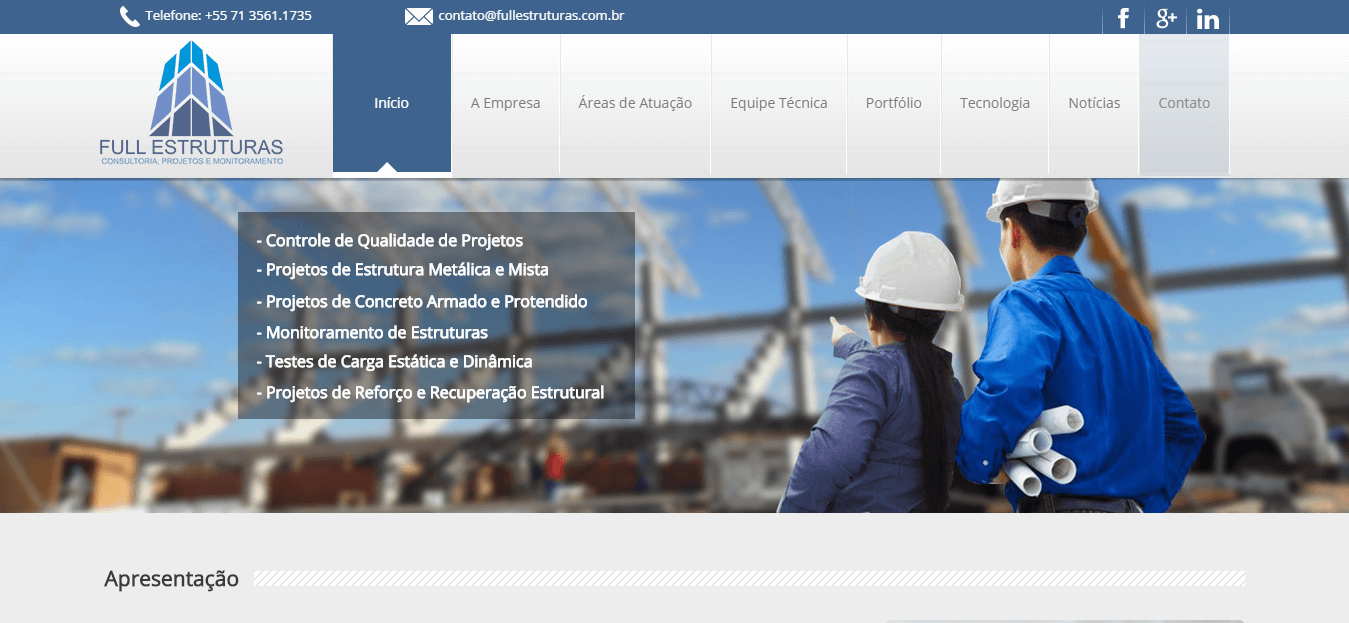Click the engineers banner photo
The width and height of the screenshot is (1349, 623).
(674, 346)
